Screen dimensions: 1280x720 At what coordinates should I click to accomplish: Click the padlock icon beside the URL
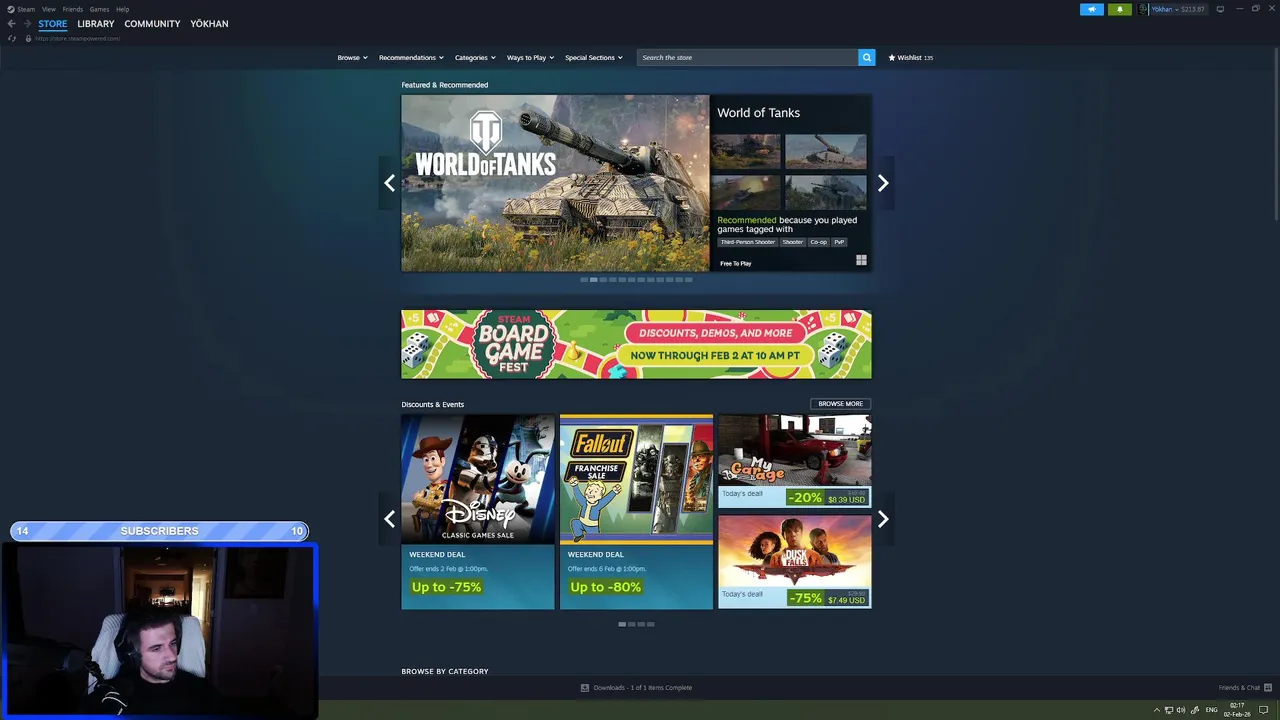coord(28,38)
